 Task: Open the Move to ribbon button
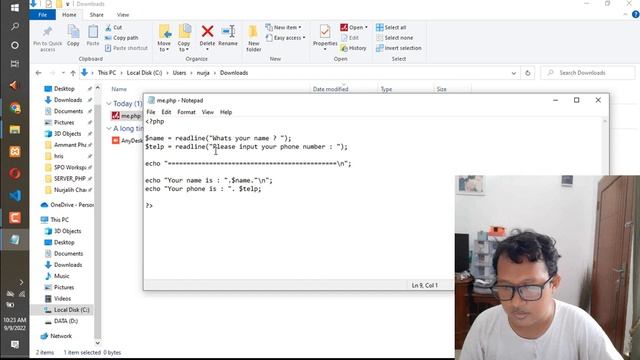(164, 38)
